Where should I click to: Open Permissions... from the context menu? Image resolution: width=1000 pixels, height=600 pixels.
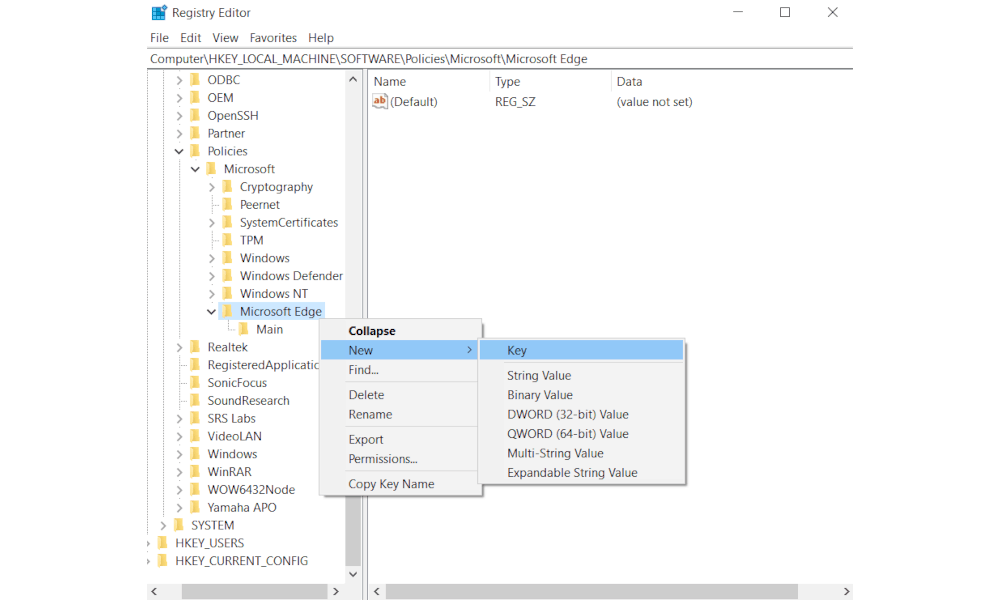pos(400,459)
